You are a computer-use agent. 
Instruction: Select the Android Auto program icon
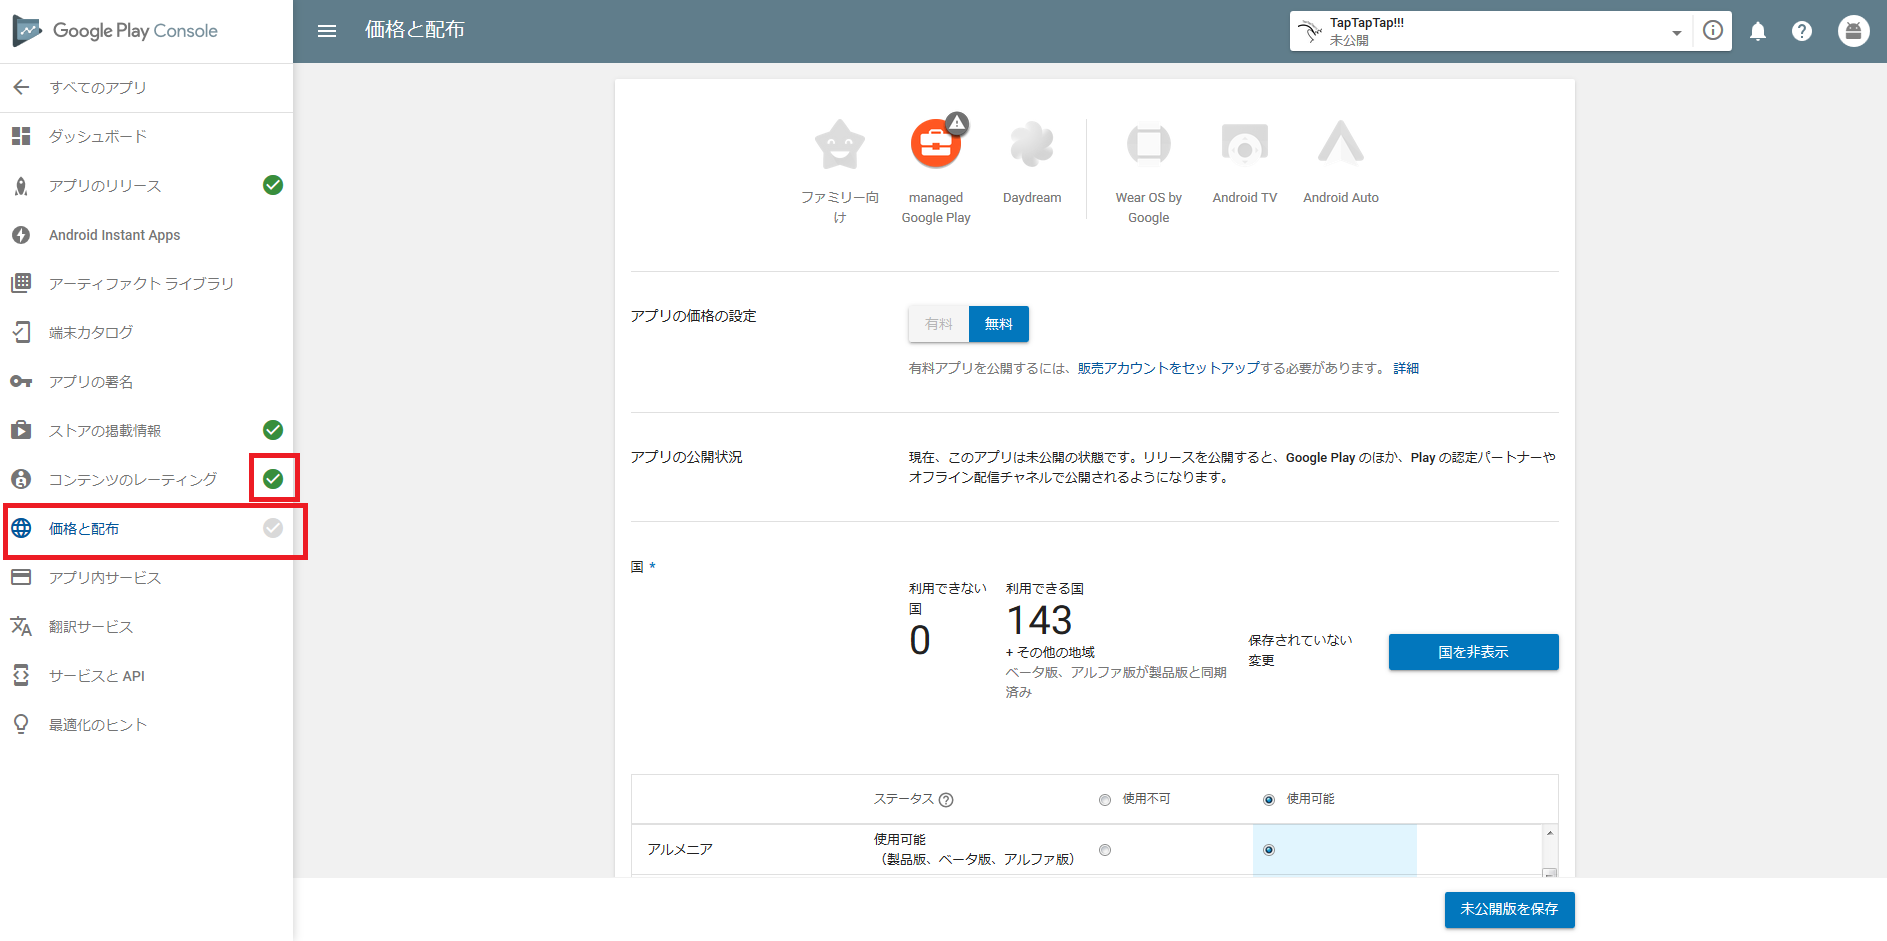click(x=1341, y=143)
